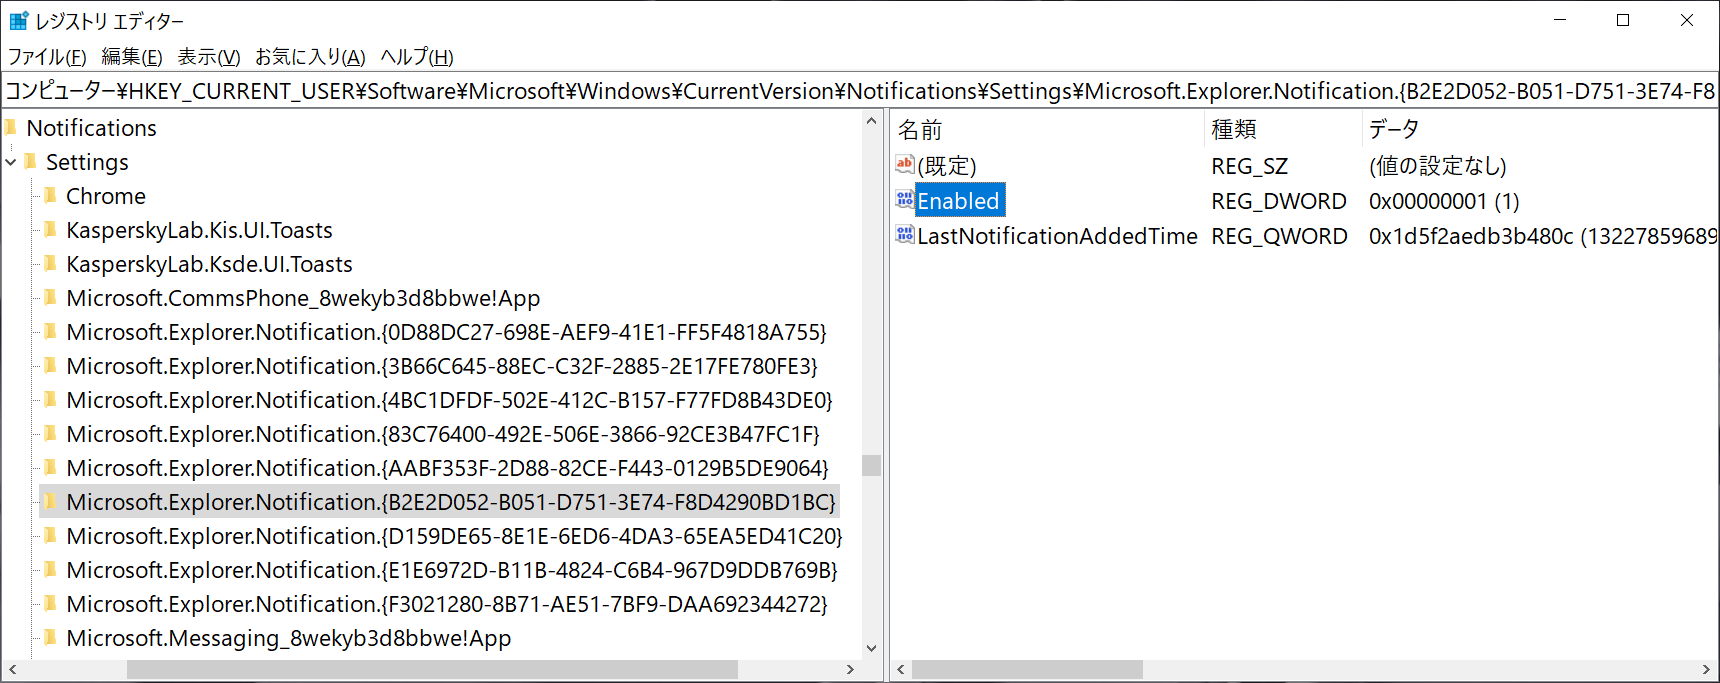Click the Microsoft.CommsPhone folder icon

coord(50,297)
